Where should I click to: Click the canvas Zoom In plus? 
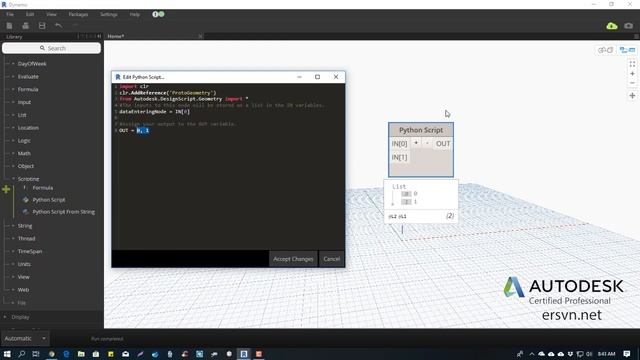(632, 74)
